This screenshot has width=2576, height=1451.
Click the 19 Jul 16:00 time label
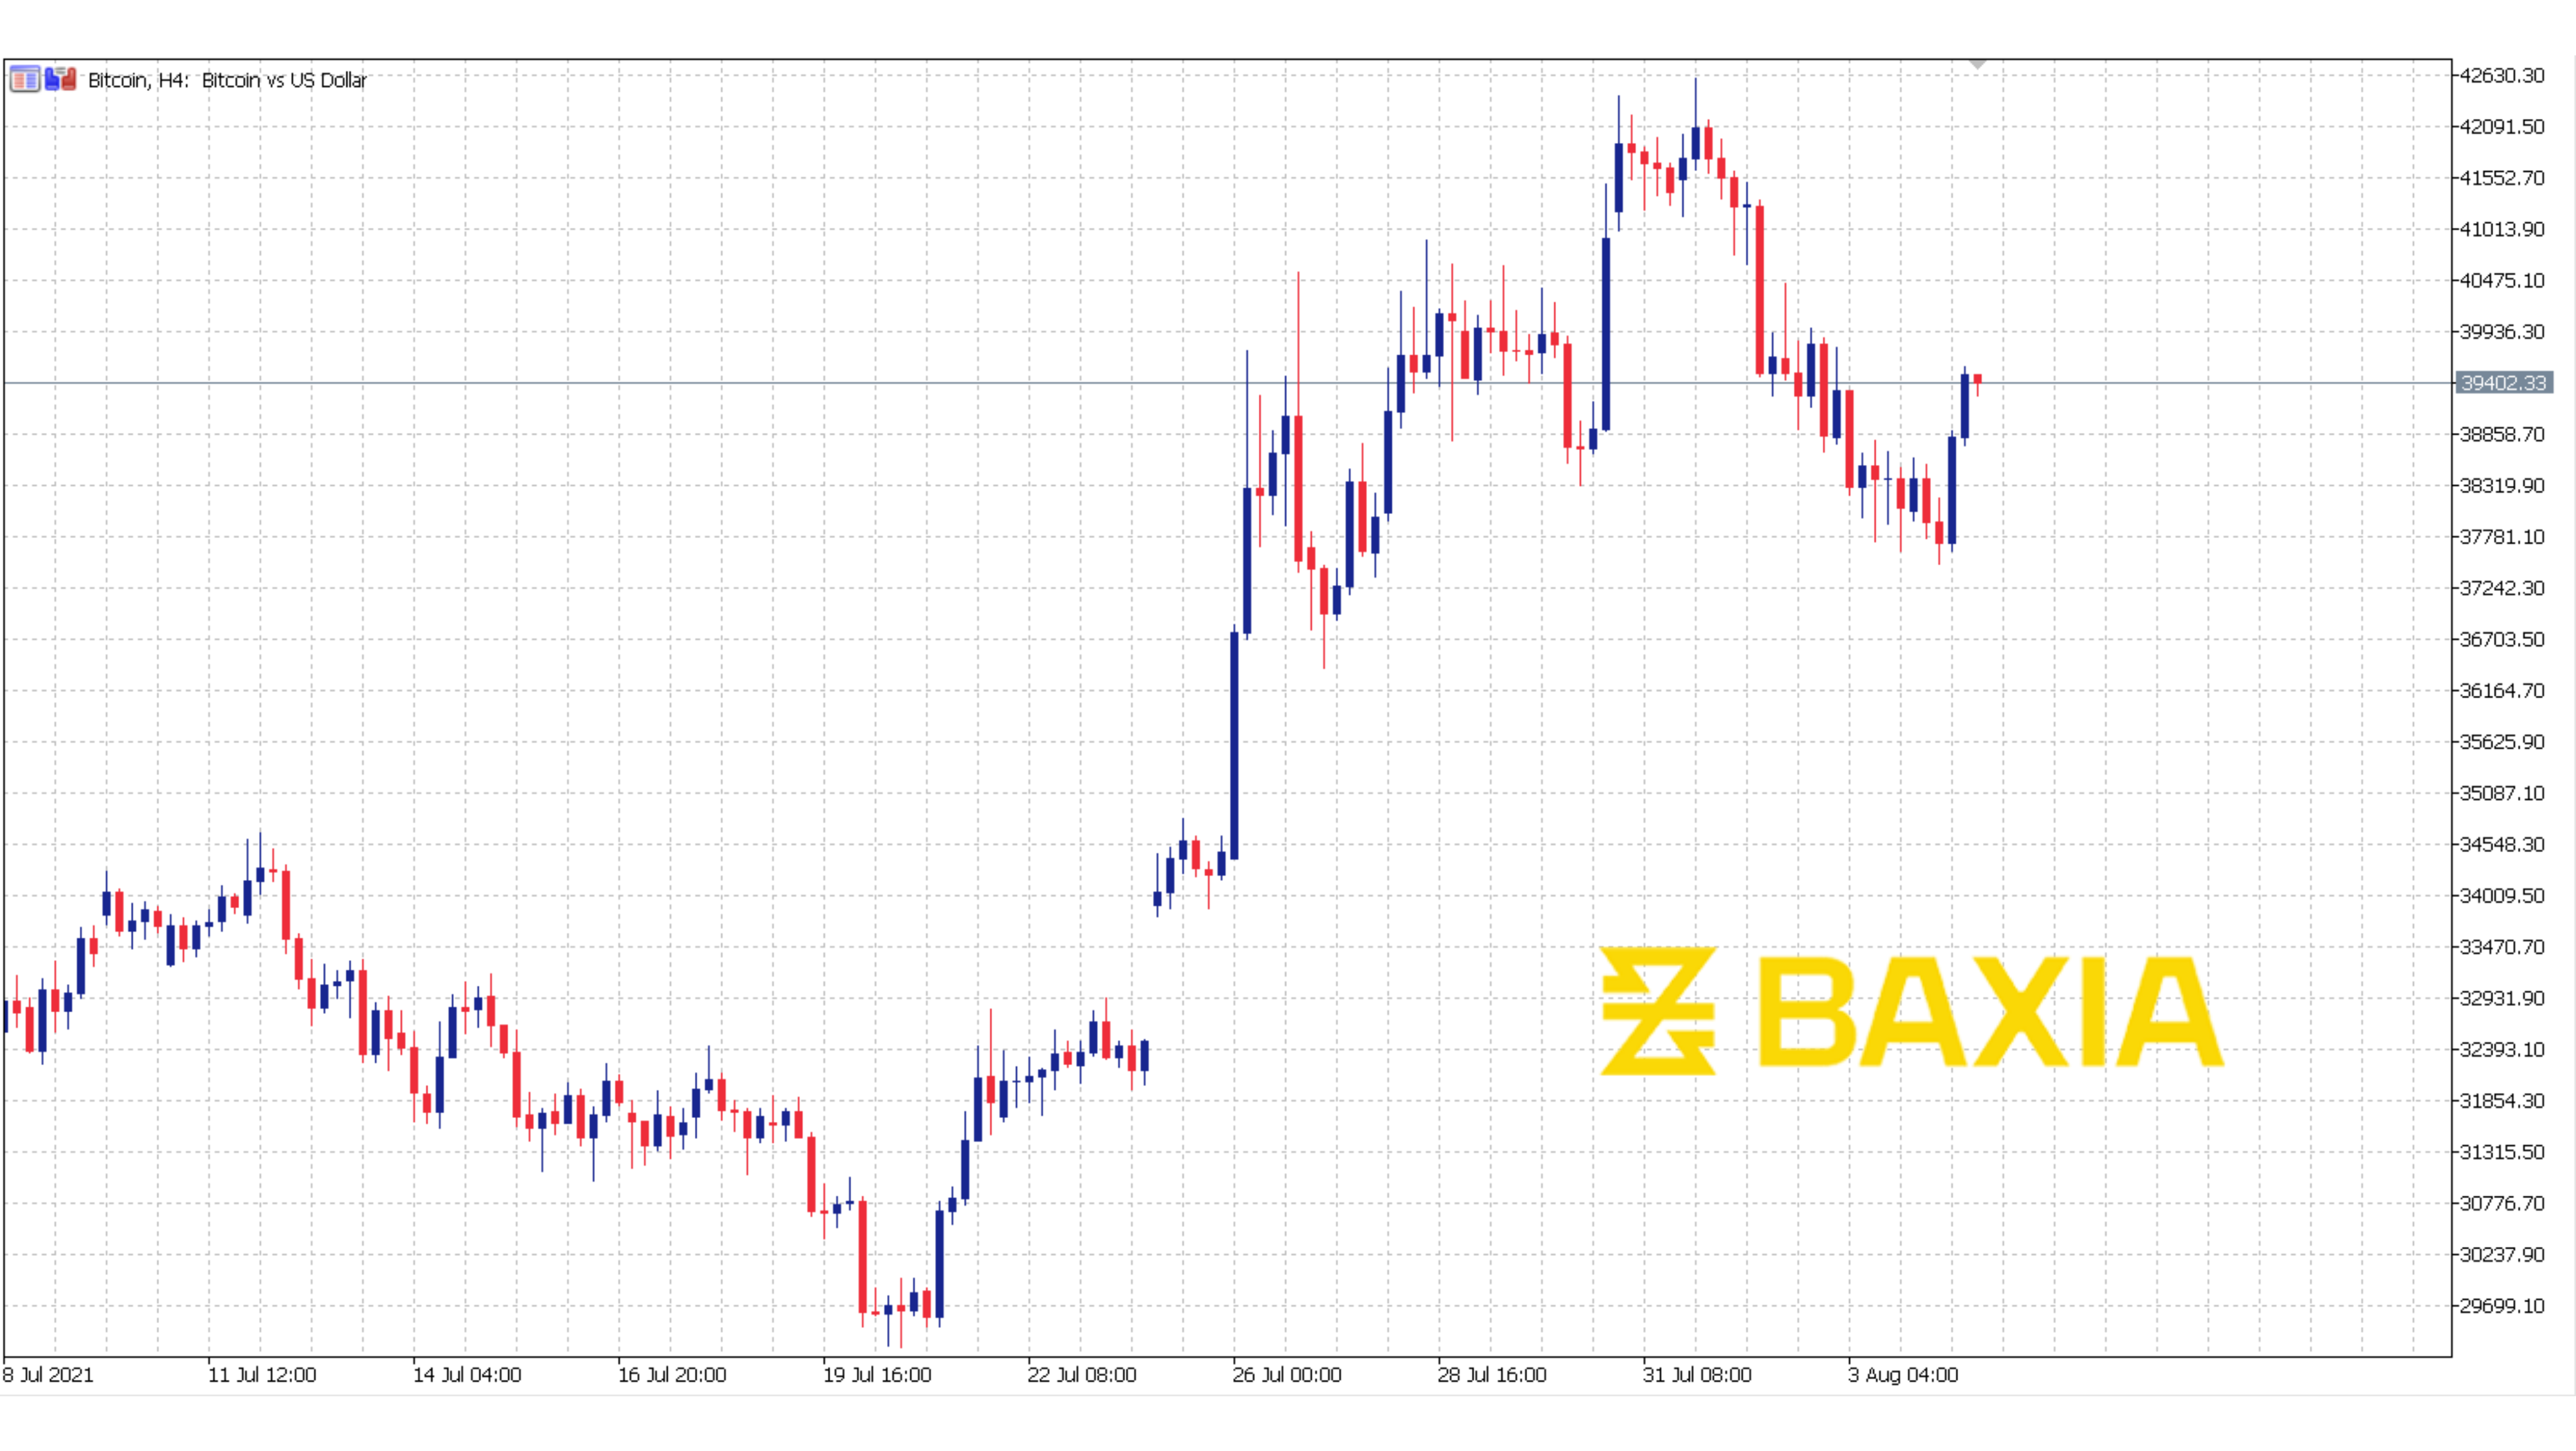876,1375
